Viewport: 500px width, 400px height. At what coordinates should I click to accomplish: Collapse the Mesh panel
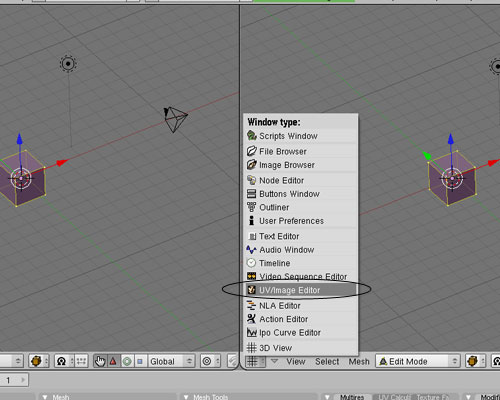tap(45, 397)
